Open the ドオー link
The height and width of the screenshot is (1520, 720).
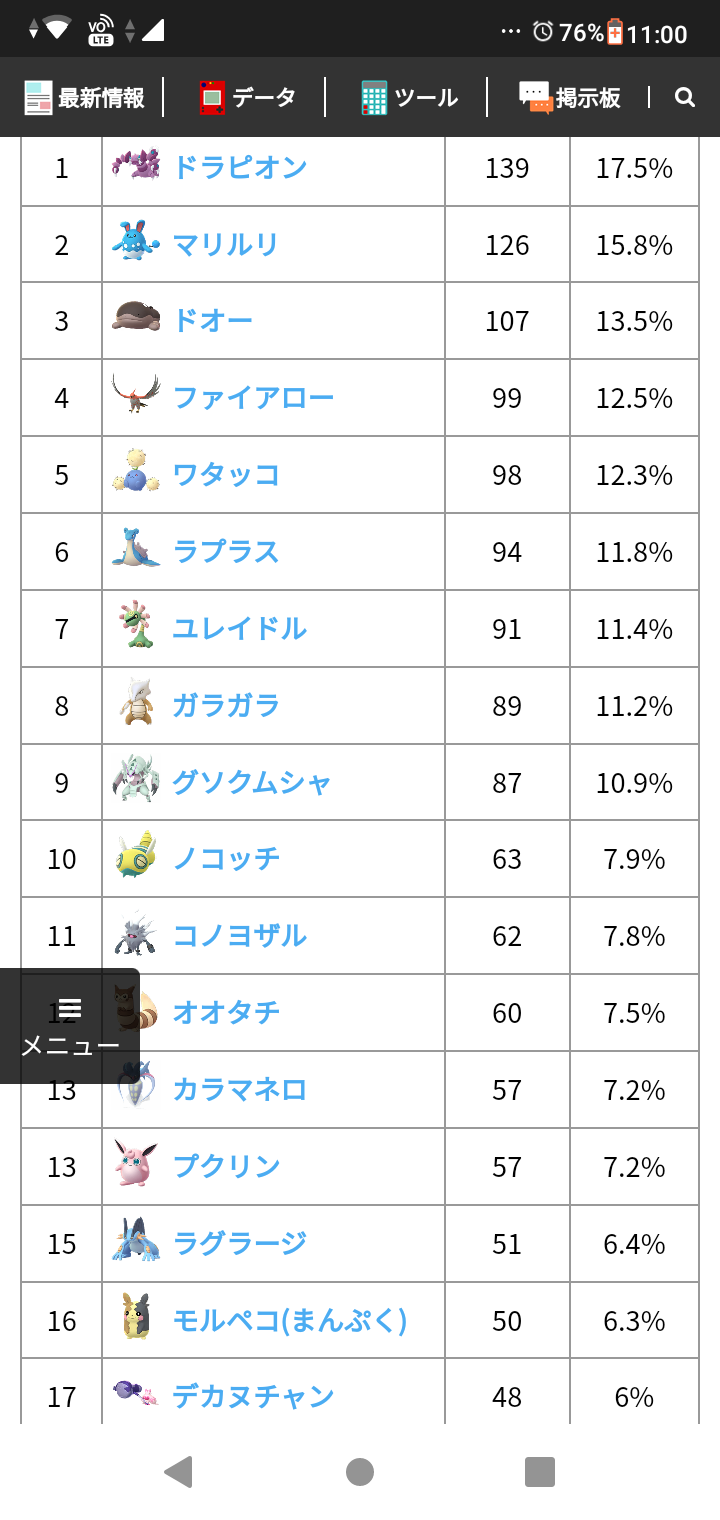[x=213, y=321]
